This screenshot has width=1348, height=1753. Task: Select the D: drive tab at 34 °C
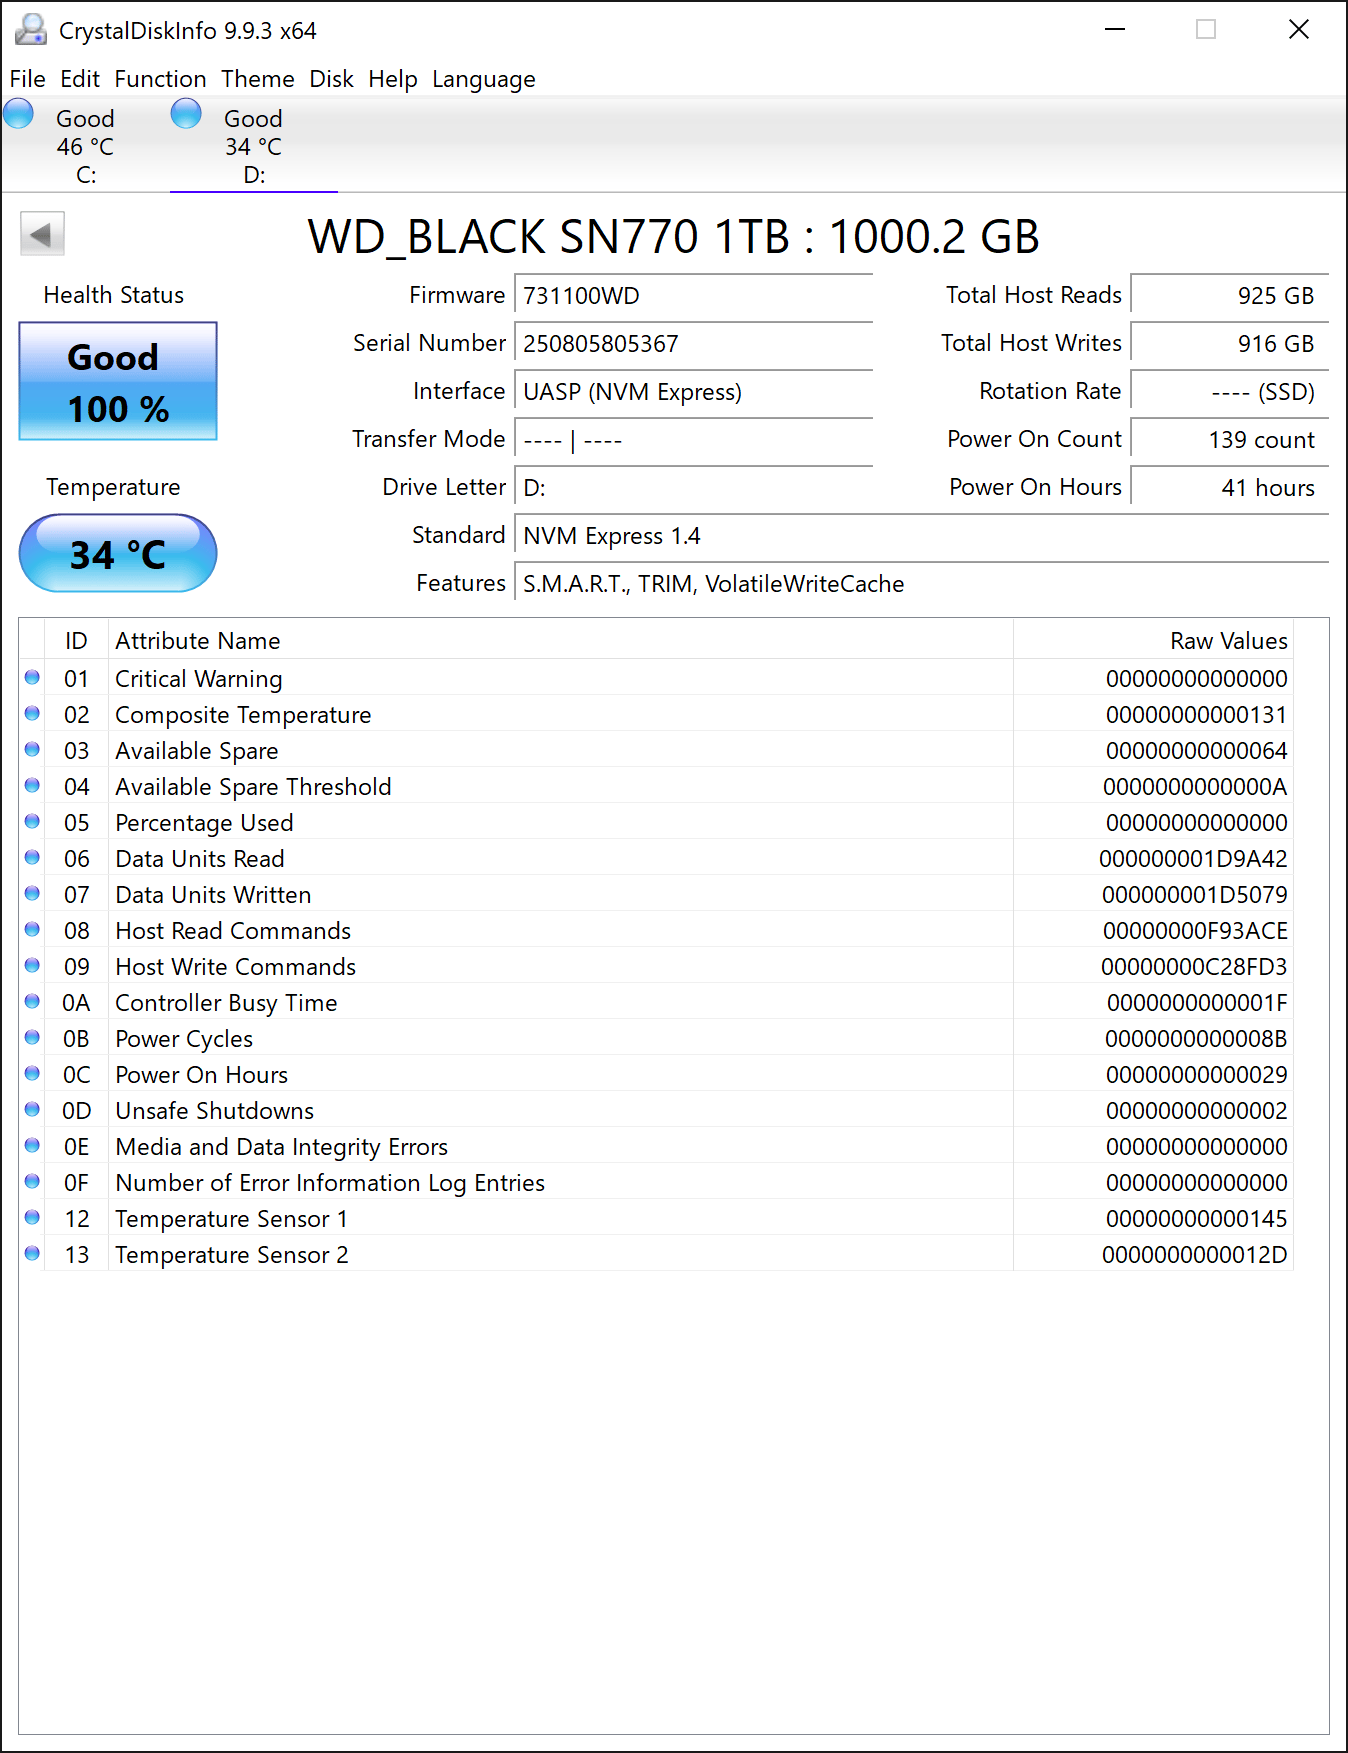pyautogui.click(x=254, y=146)
